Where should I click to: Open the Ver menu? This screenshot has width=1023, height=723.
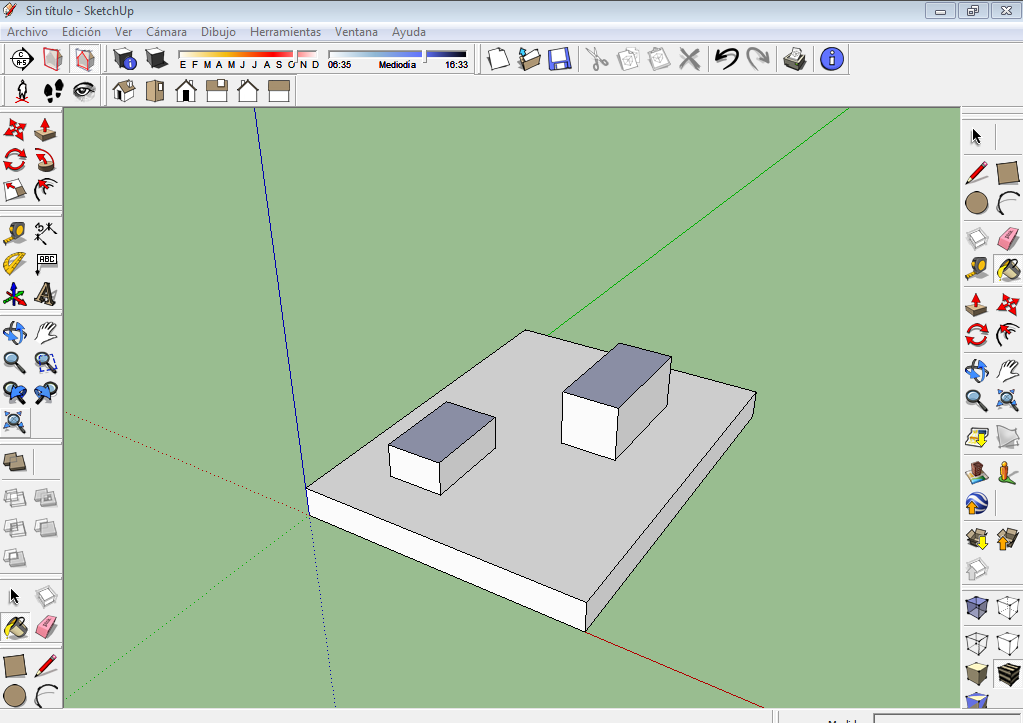pyautogui.click(x=123, y=32)
